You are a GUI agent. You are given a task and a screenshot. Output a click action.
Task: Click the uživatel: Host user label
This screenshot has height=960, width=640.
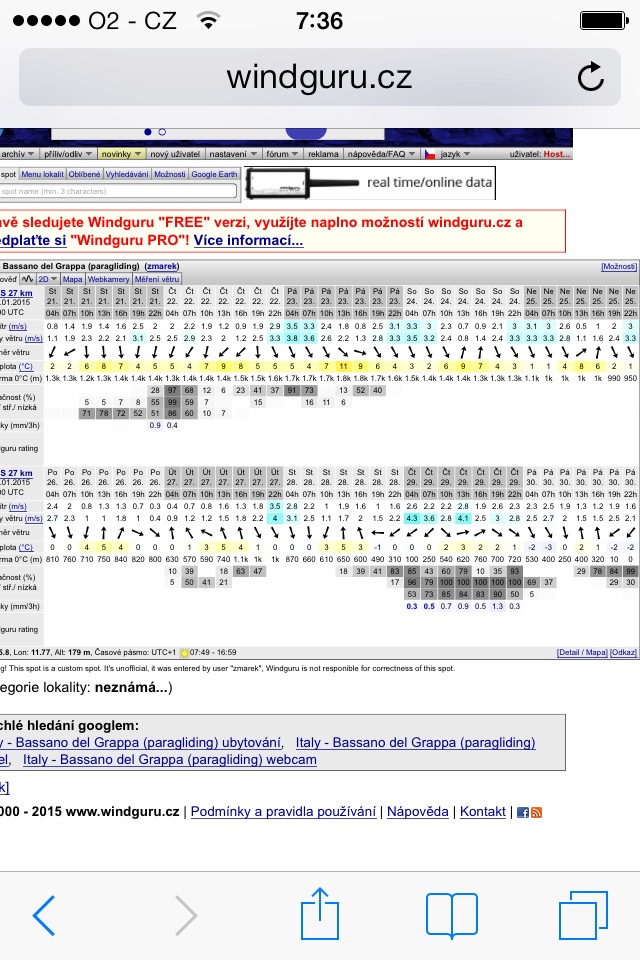coord(540,154)
